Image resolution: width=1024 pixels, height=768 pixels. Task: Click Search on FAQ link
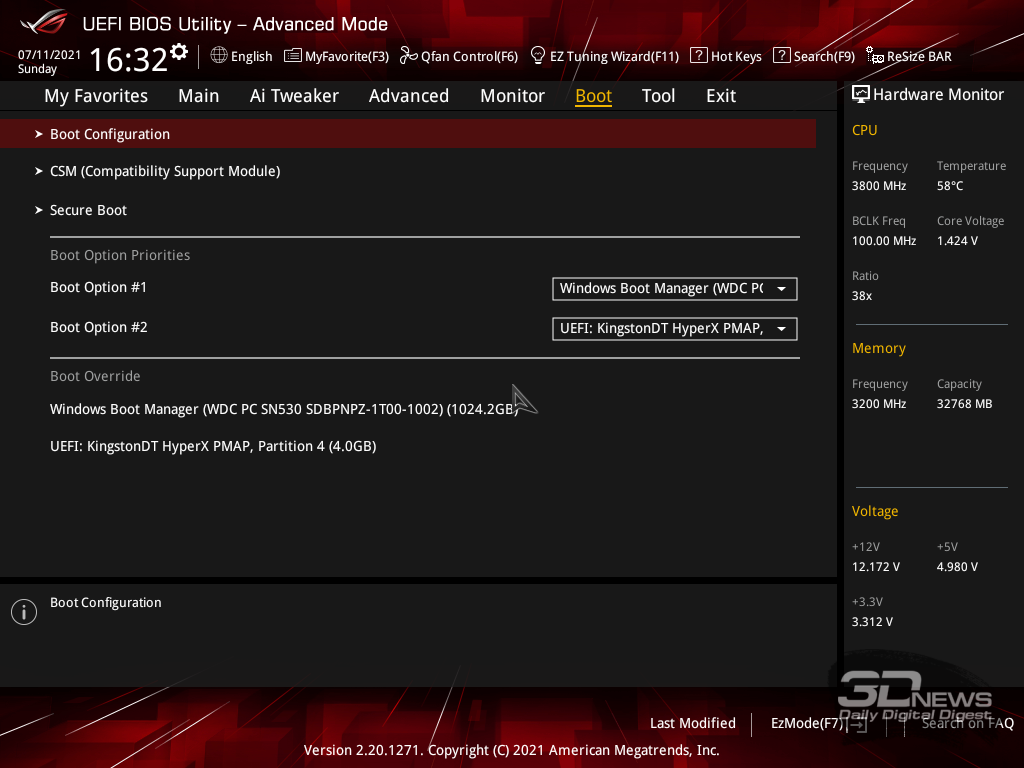point(967,723)
